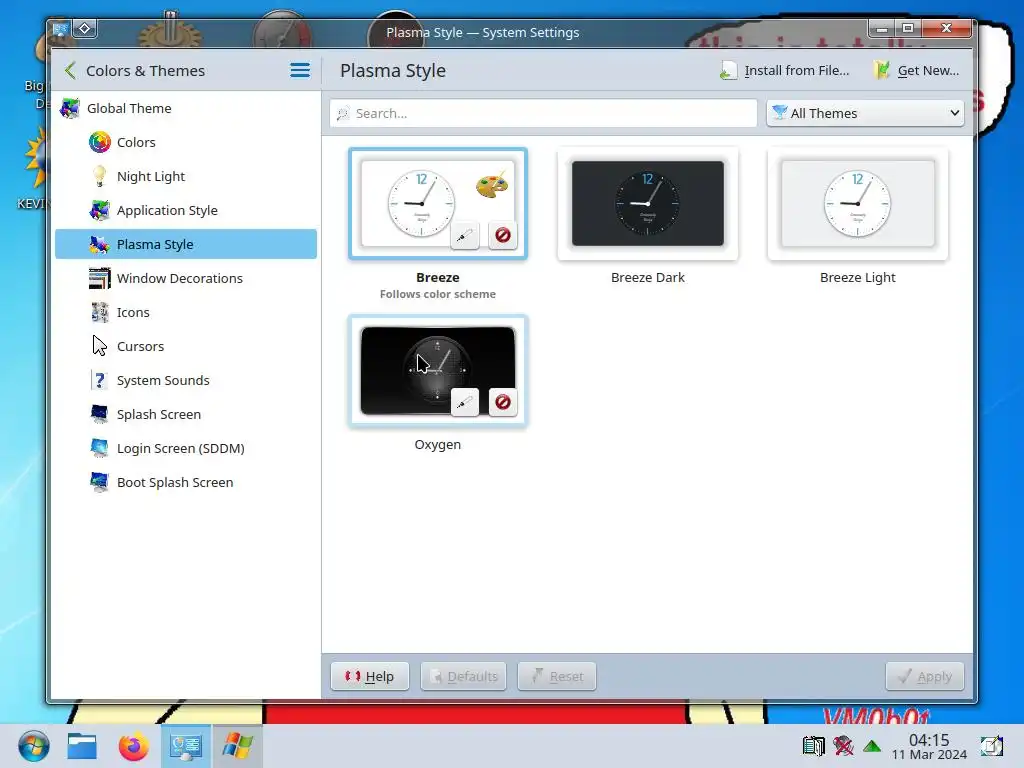Screen dimensions: 1024x768
Task: Select the Breeze Light theme thumbnail
Action: pos(857,204)
